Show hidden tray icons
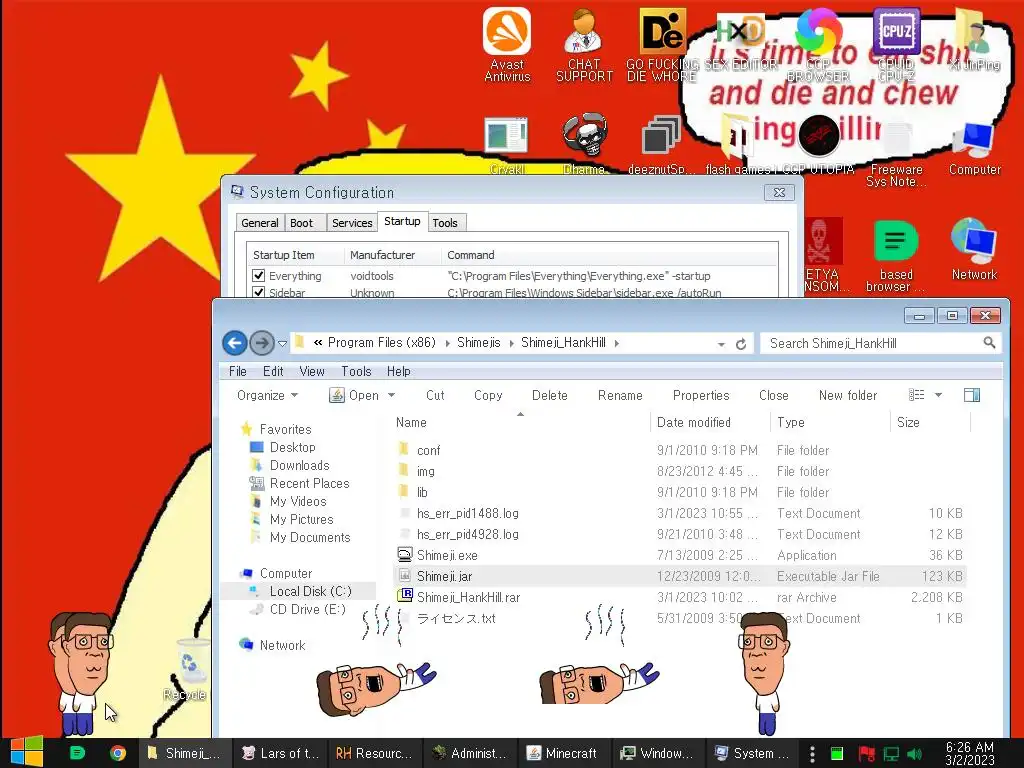The image size is (1024, 768). coord(812,754)
